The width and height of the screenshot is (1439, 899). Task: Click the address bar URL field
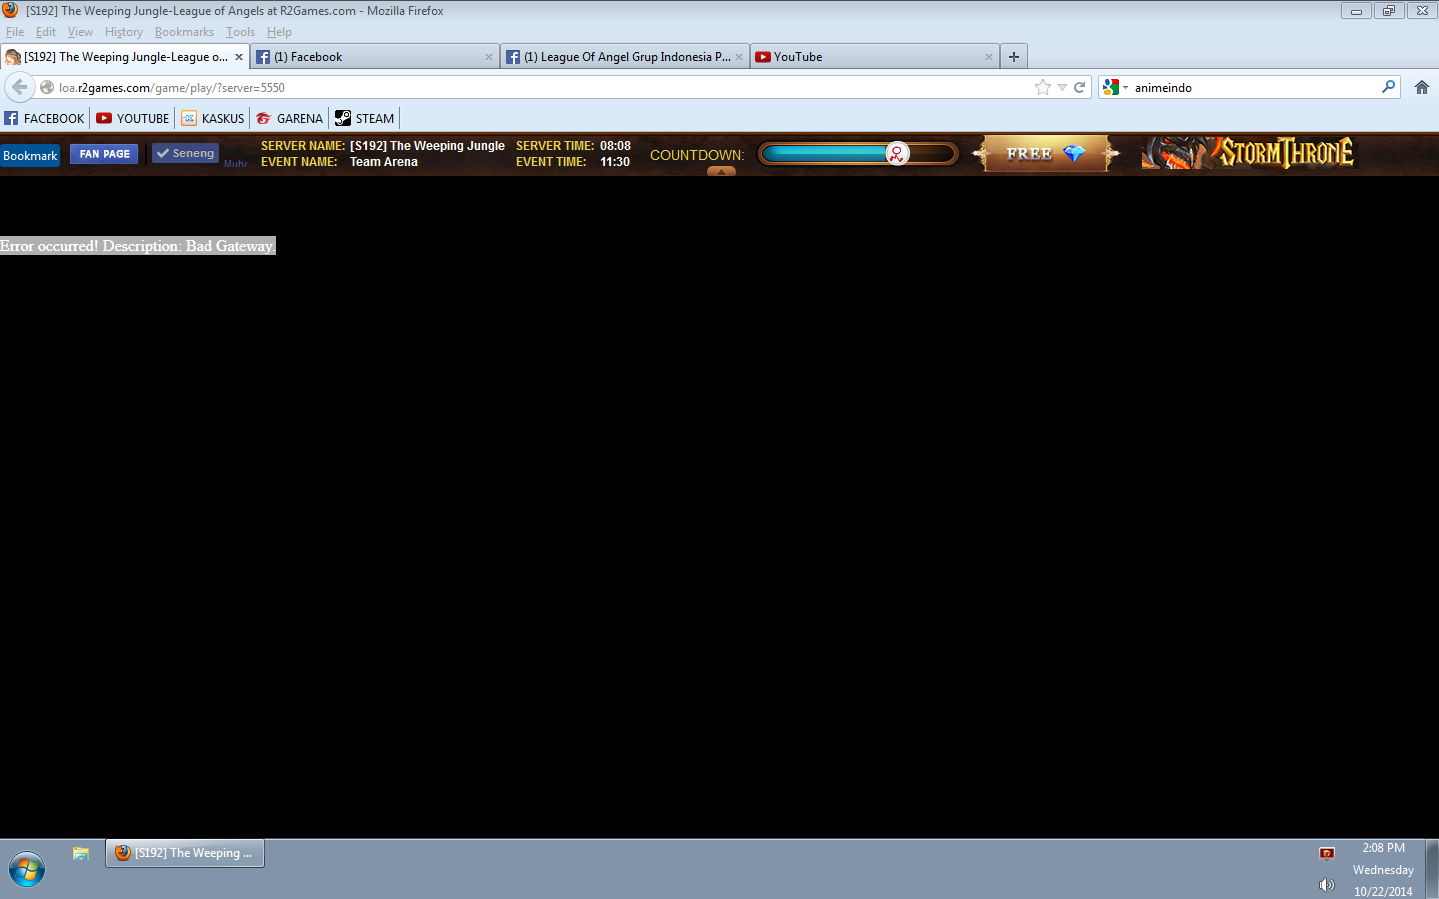coord(540,87)
